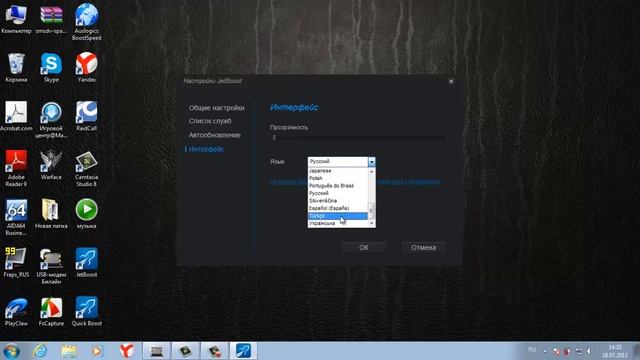This screenshot has height=360, width=640.
Task: Open 'Общие настройки' settings section
Action: [216, 108]
